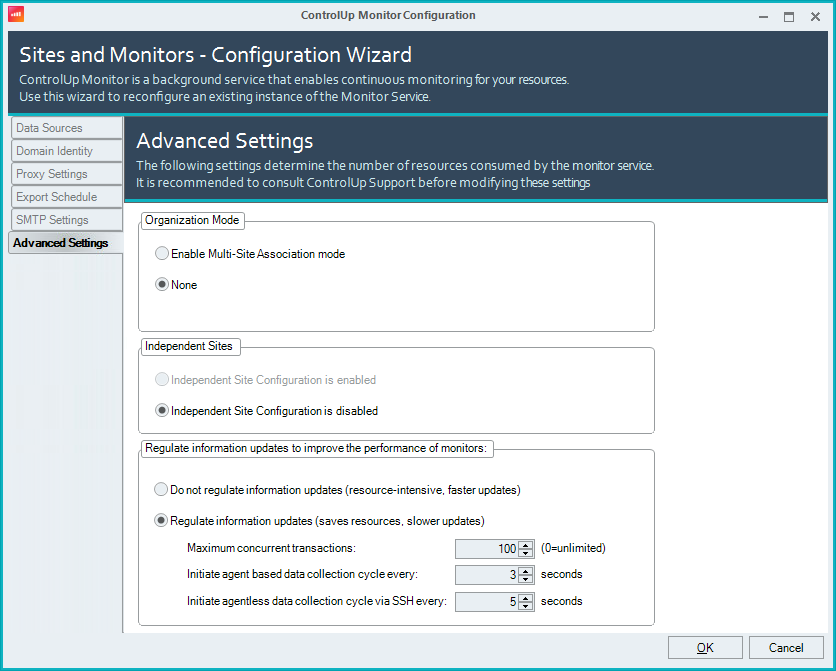The width and height of the screenshot is (836, 671).
Task: Increase agentless SSH collection cycle seconds
Action: click(526, 598)
